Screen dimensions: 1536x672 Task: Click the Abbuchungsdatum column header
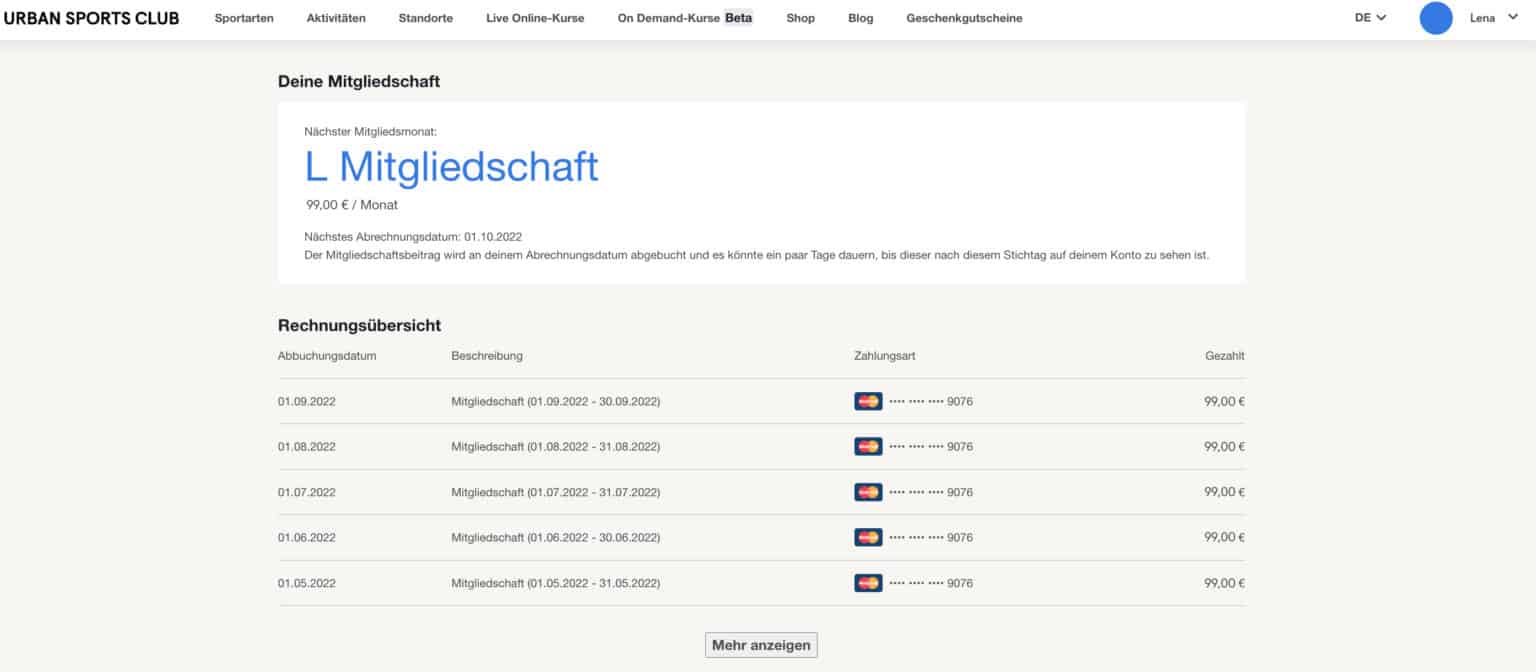(327, 356)
